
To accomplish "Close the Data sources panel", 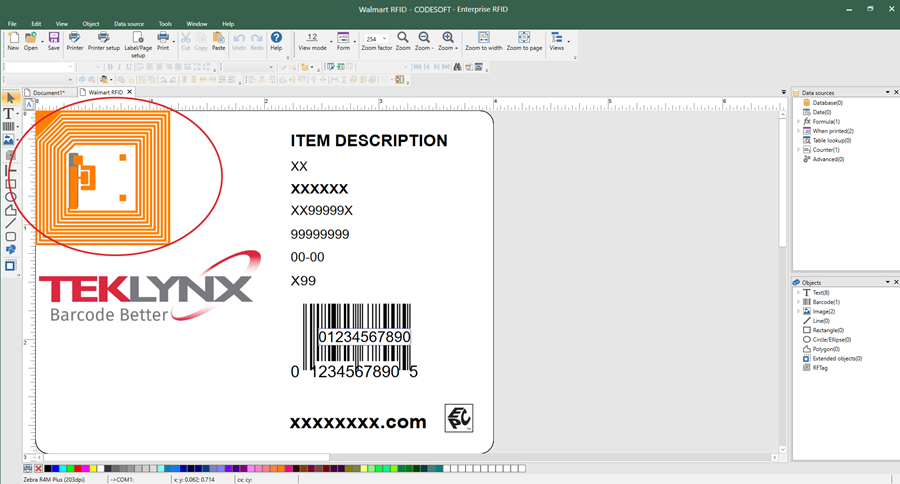I will [x=895, y=92].
